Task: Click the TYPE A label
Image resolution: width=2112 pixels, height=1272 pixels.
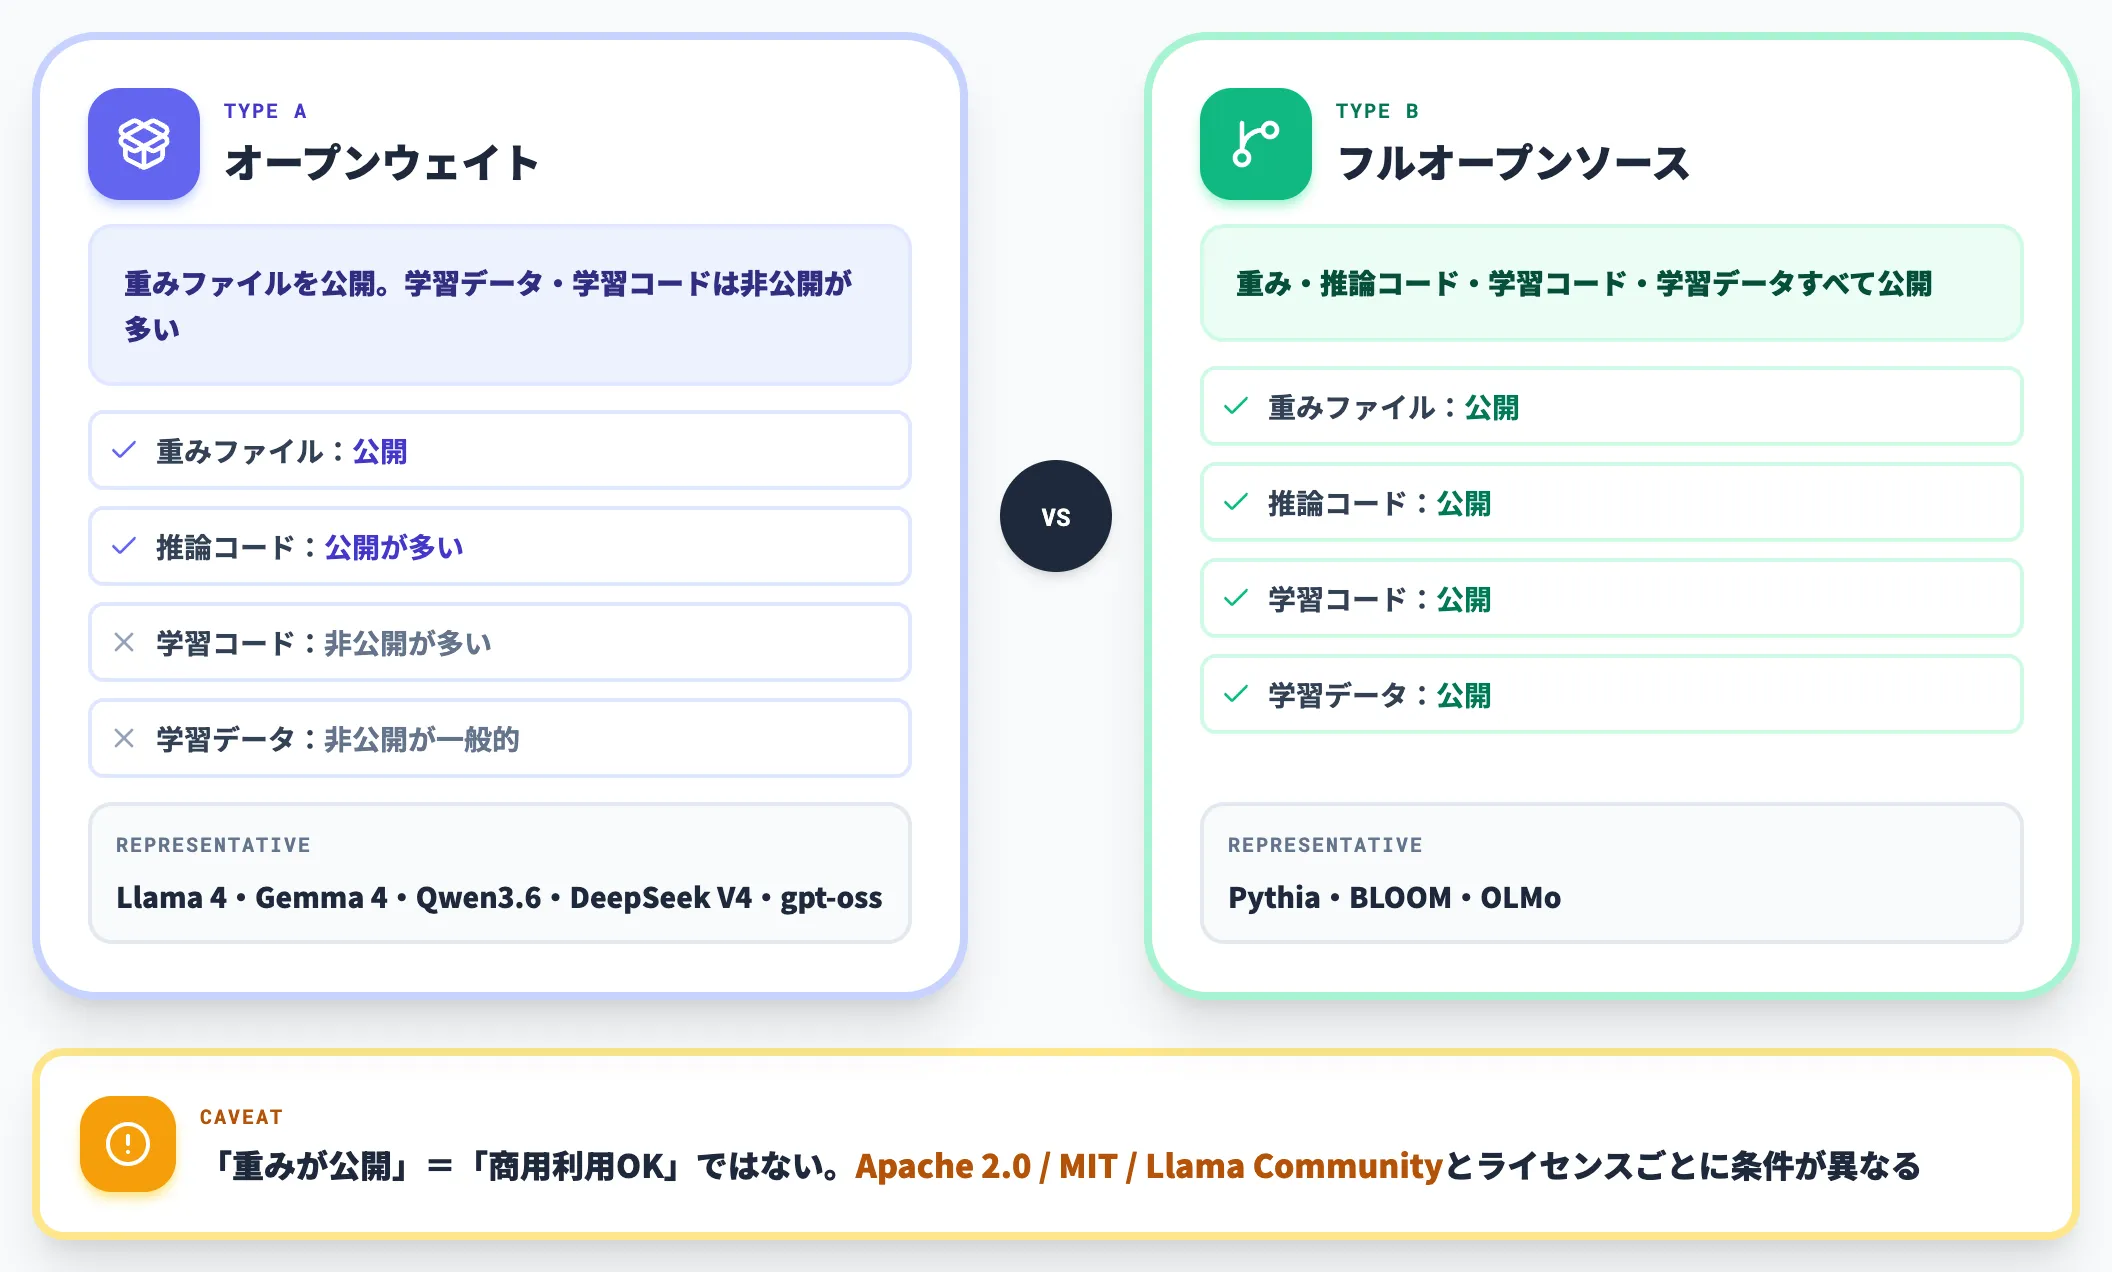Action: click(265, 111)
